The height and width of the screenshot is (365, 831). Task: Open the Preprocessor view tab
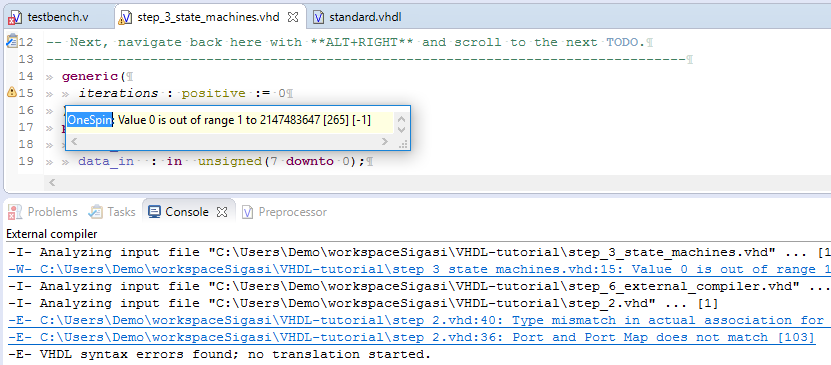coord(293,212)
